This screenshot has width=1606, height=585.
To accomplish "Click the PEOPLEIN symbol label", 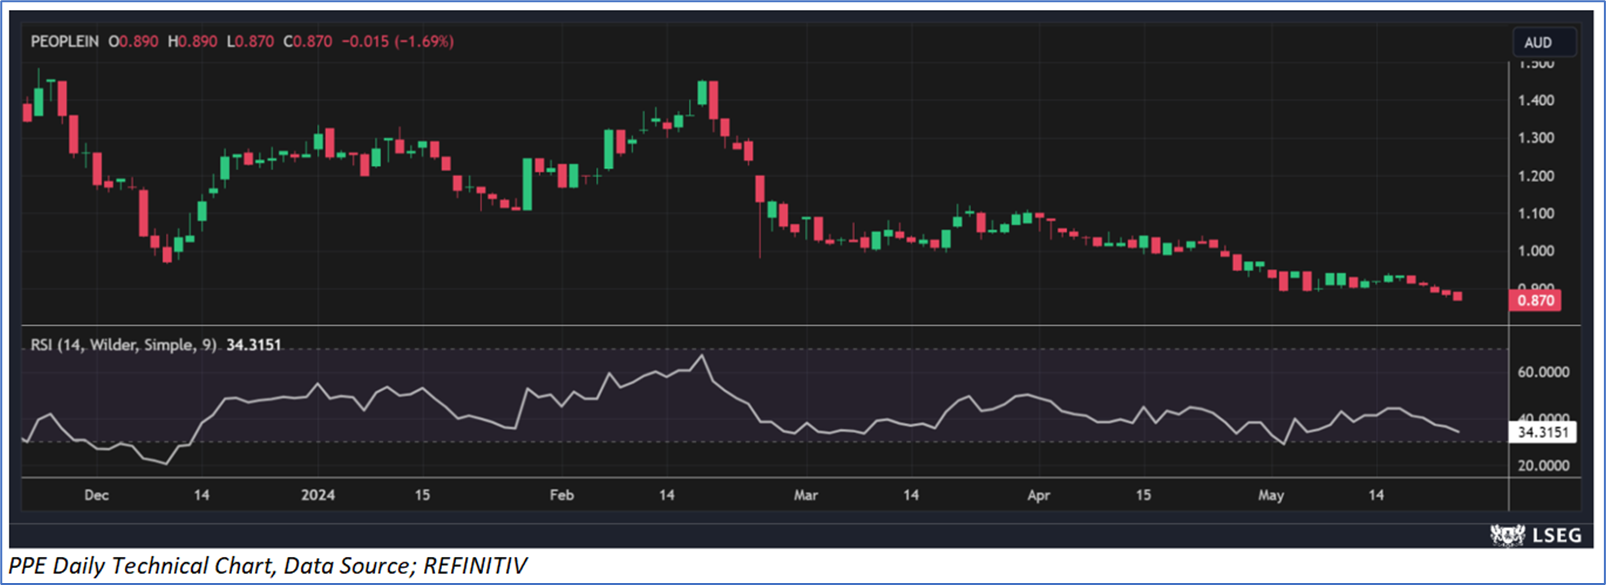I will pos(64,42).
